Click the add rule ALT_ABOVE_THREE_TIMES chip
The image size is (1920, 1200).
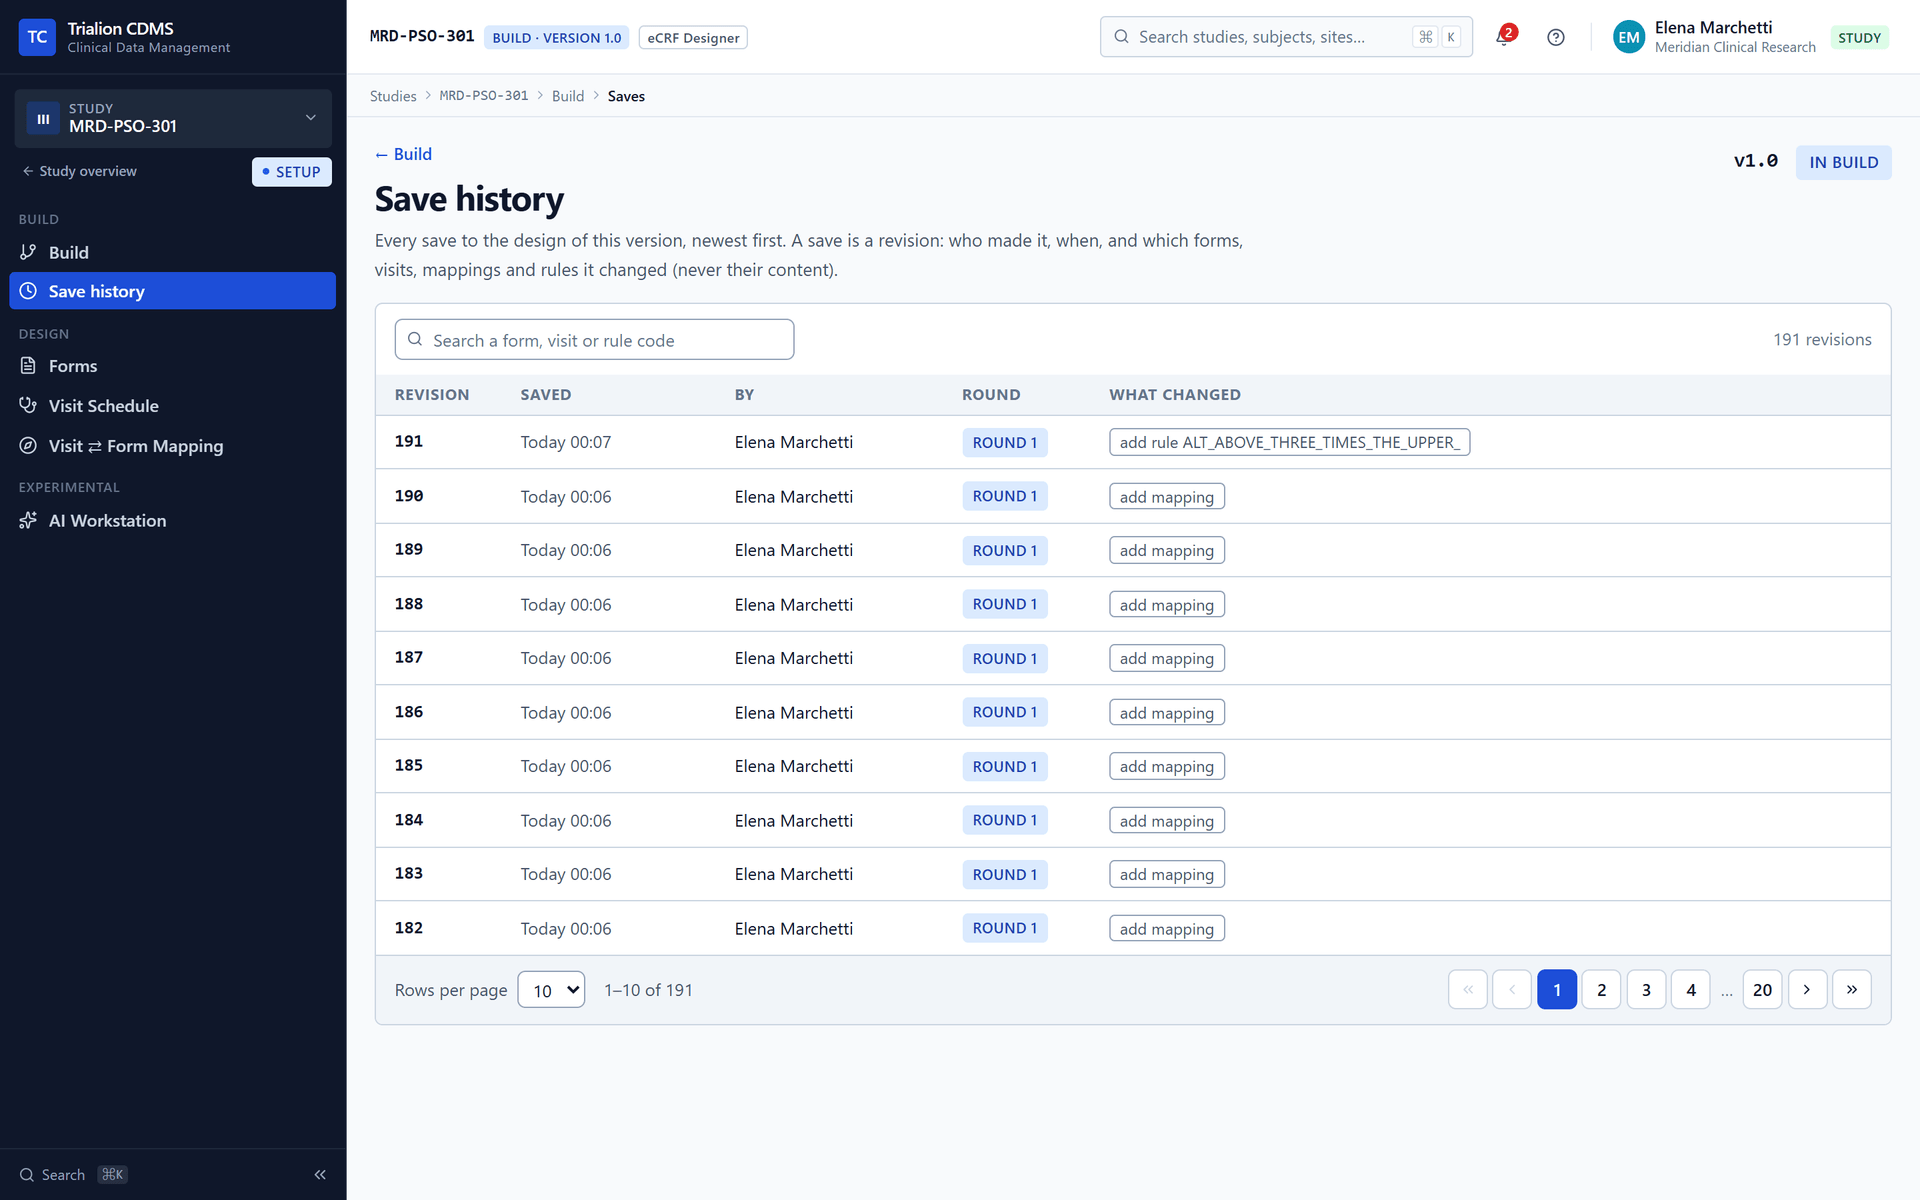[1289, 442]
